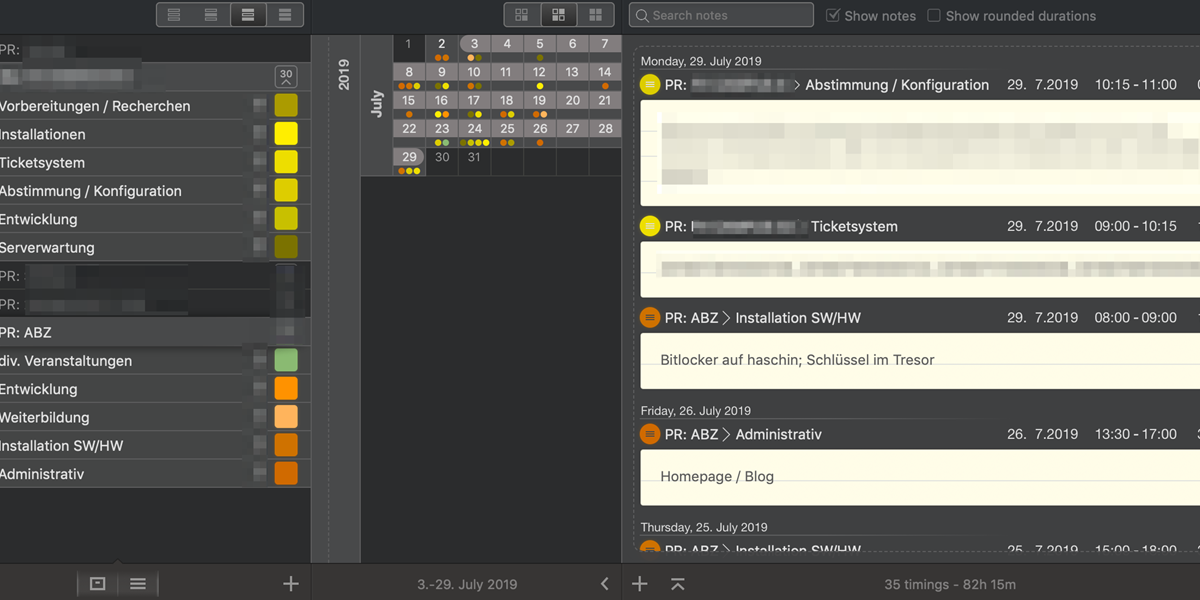Click the yellow color swatch next to Installationen
1200x600 pixels.
click(286, 135)
